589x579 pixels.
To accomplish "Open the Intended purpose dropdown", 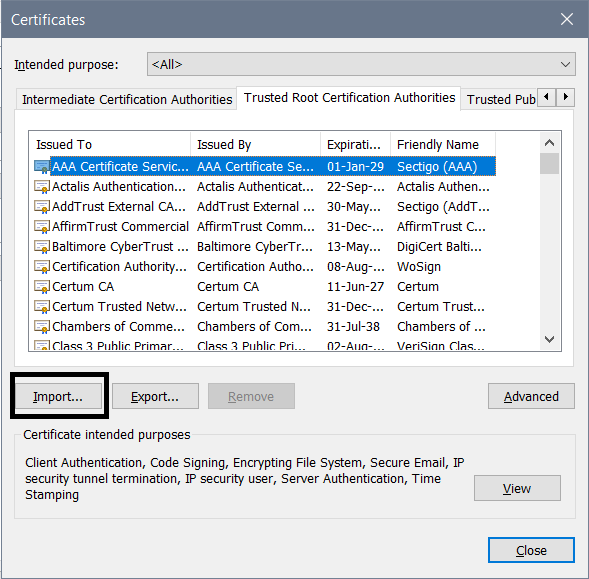I will pyautogui.click(x=361, y=64).
